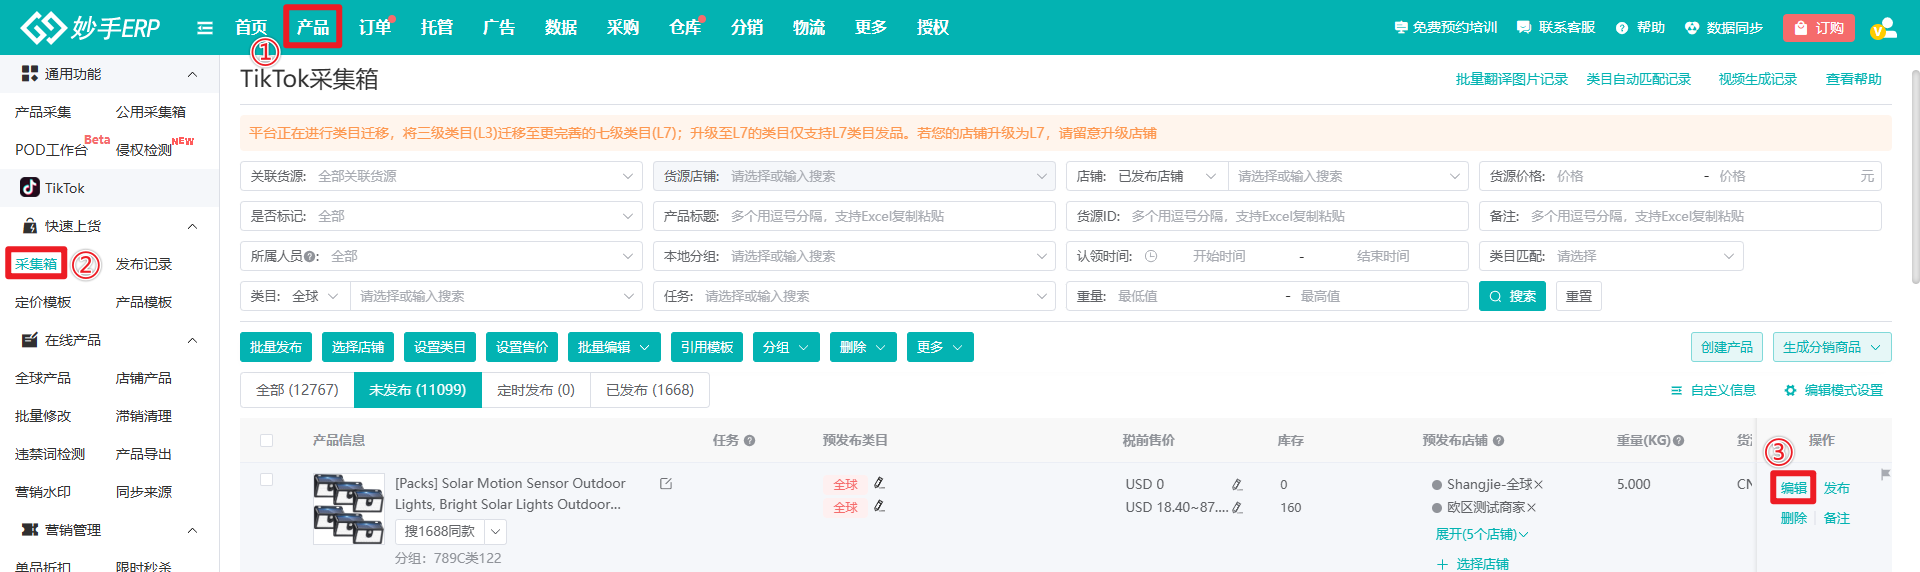The width and height of the screenshot is (1920, 572).
Task: Click the 订购 purchase button
Action: (1818, 28)
